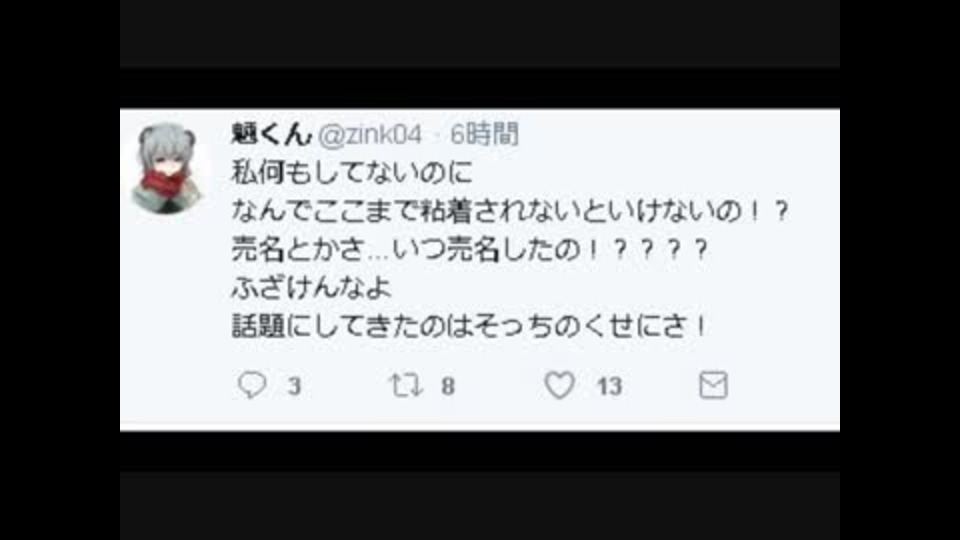960x540 pixels.
Task: Open the retweet count showing 8
Action: [x=448, y=386]
